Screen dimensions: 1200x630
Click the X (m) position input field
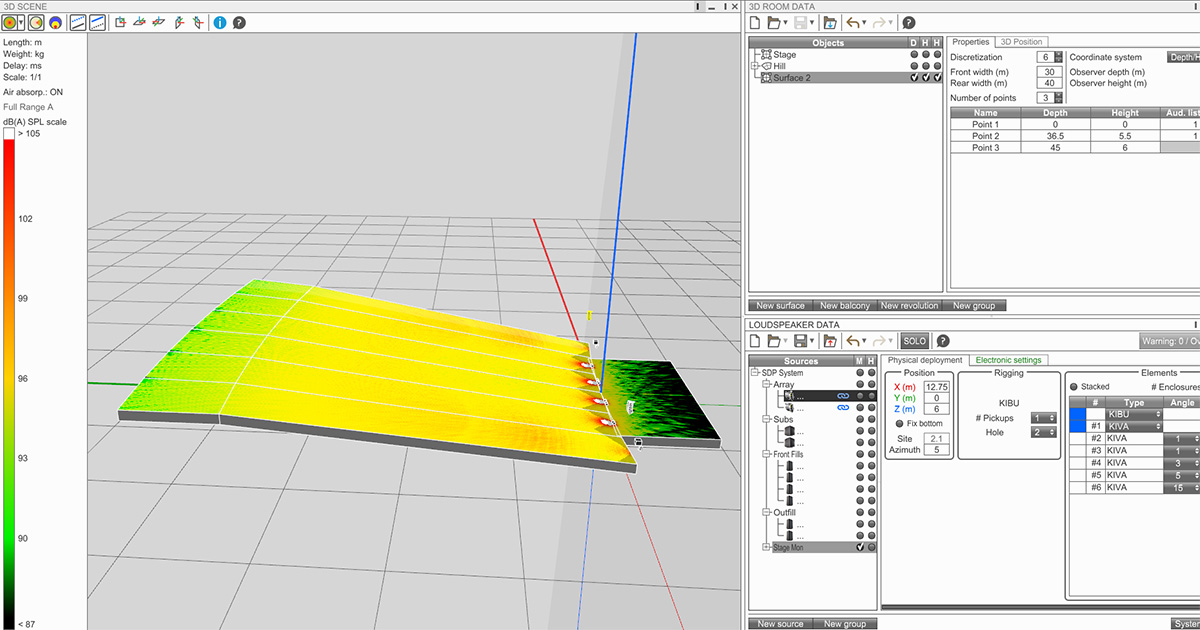click(937, 386)
